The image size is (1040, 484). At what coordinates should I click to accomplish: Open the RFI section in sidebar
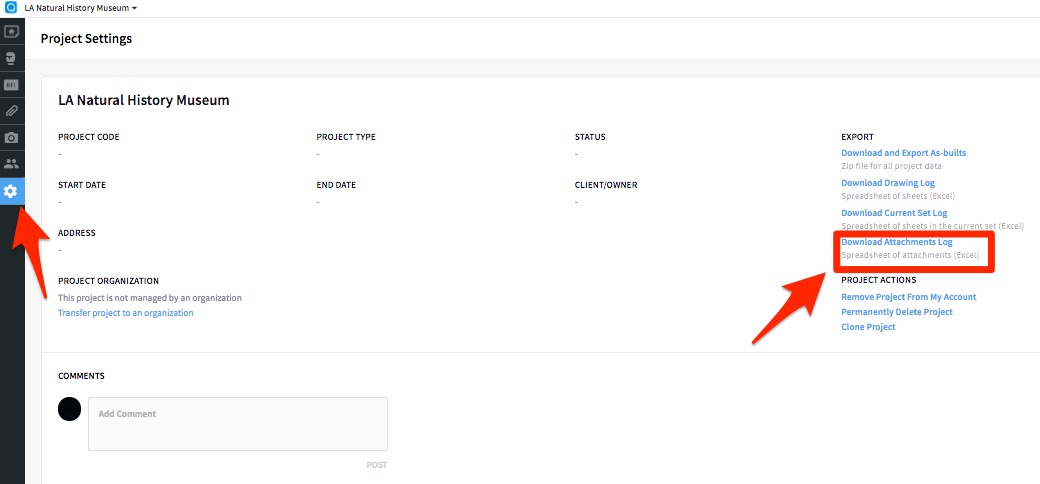coord(11,85)
